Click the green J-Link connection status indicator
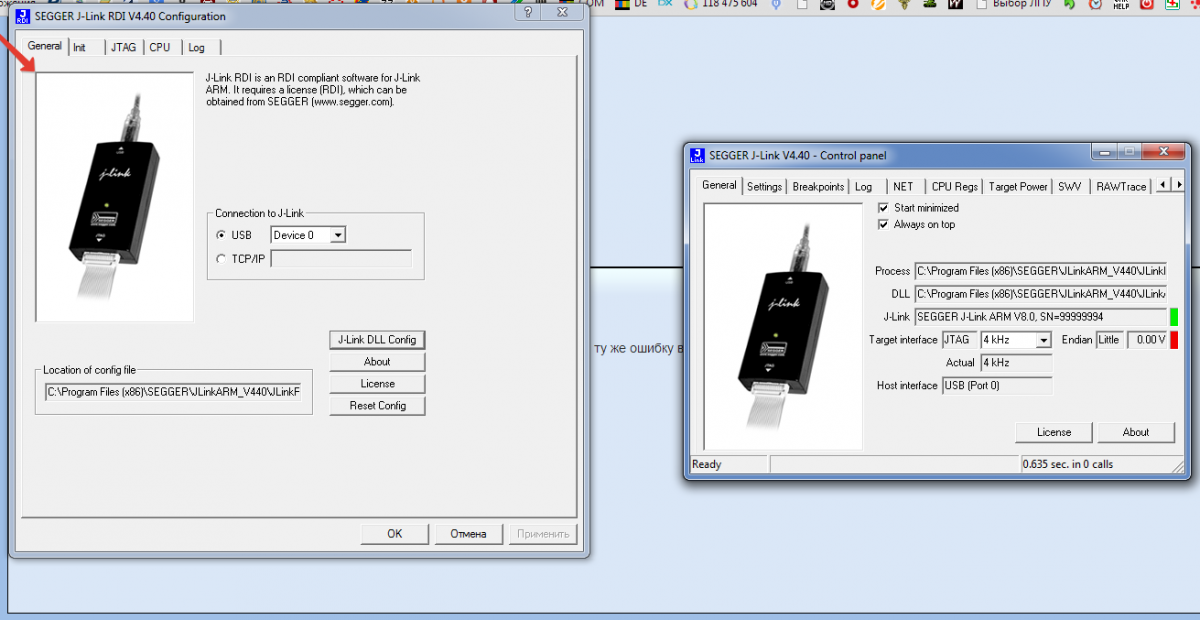This screenshot has height=620, width=1200. point(1174,317)
